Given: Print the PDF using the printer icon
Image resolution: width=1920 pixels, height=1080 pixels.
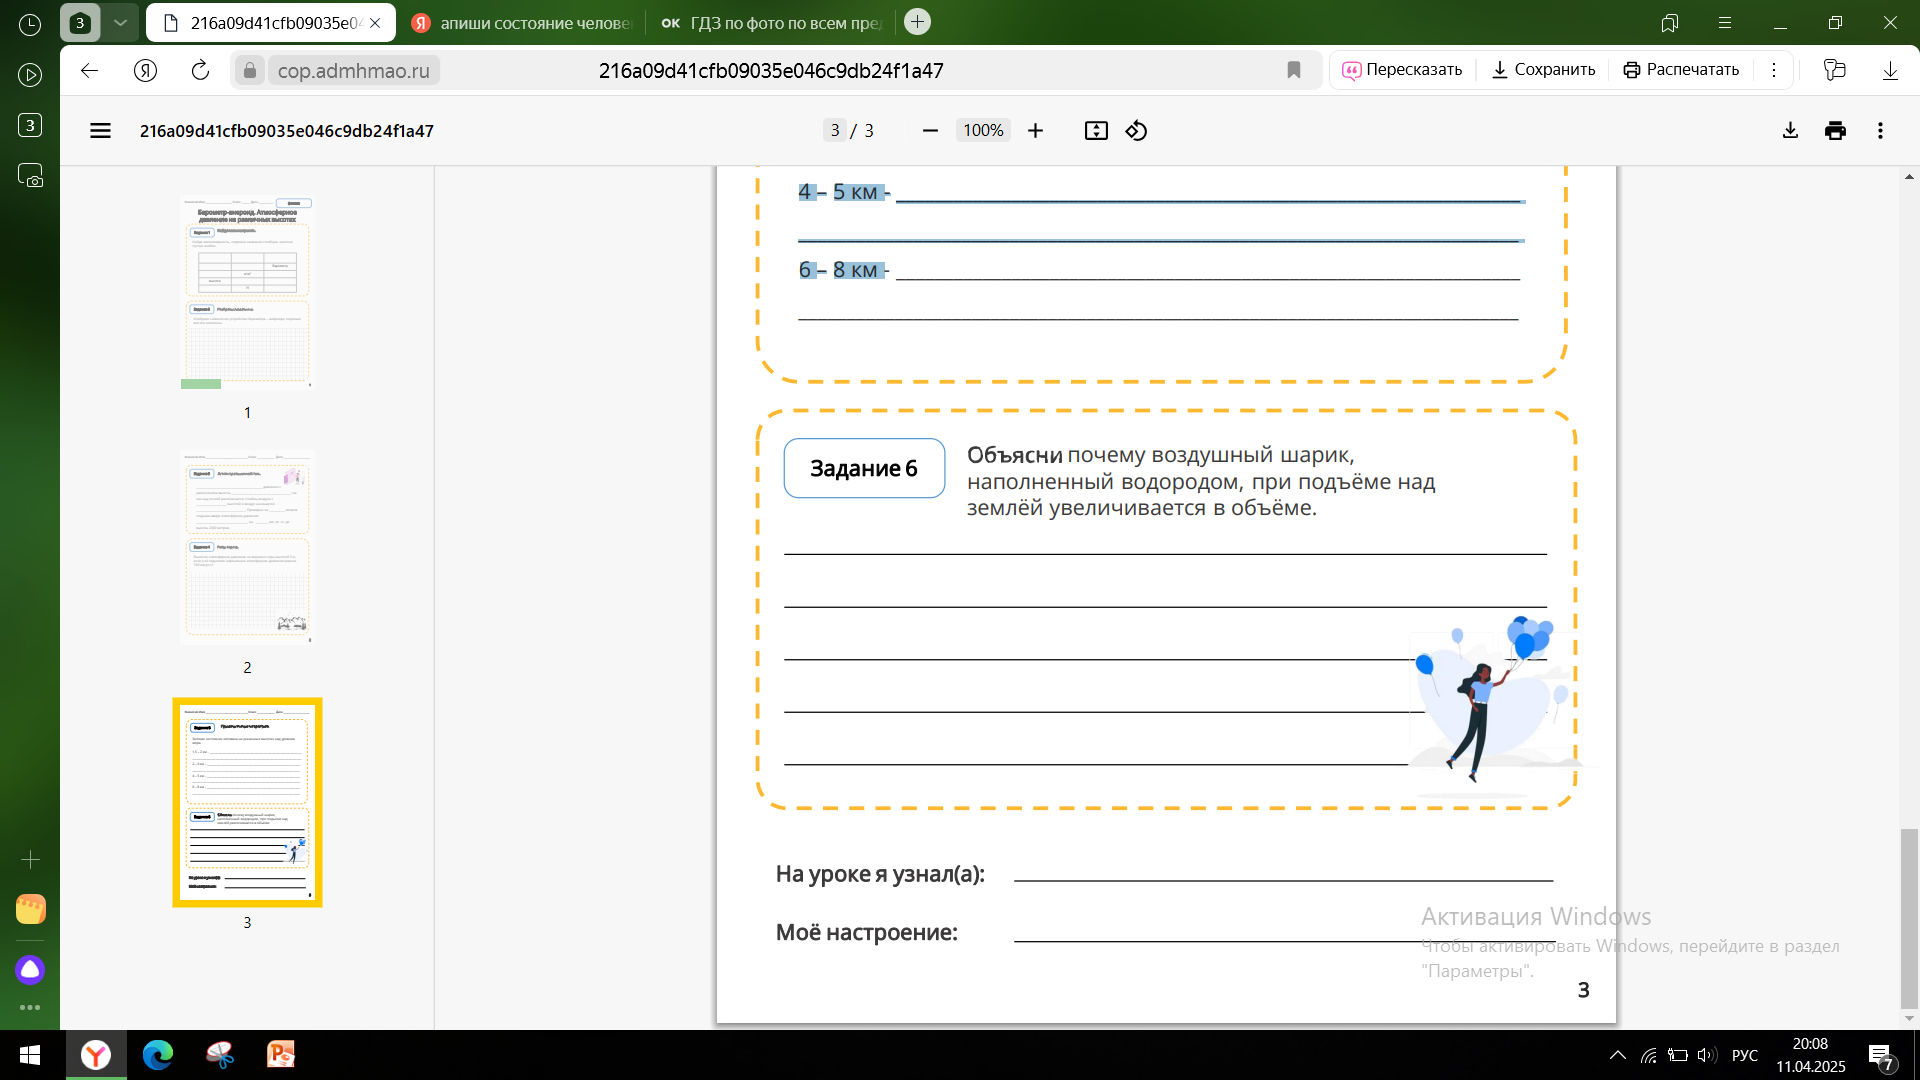Looking at the screenshot, I should point(1835,131).
